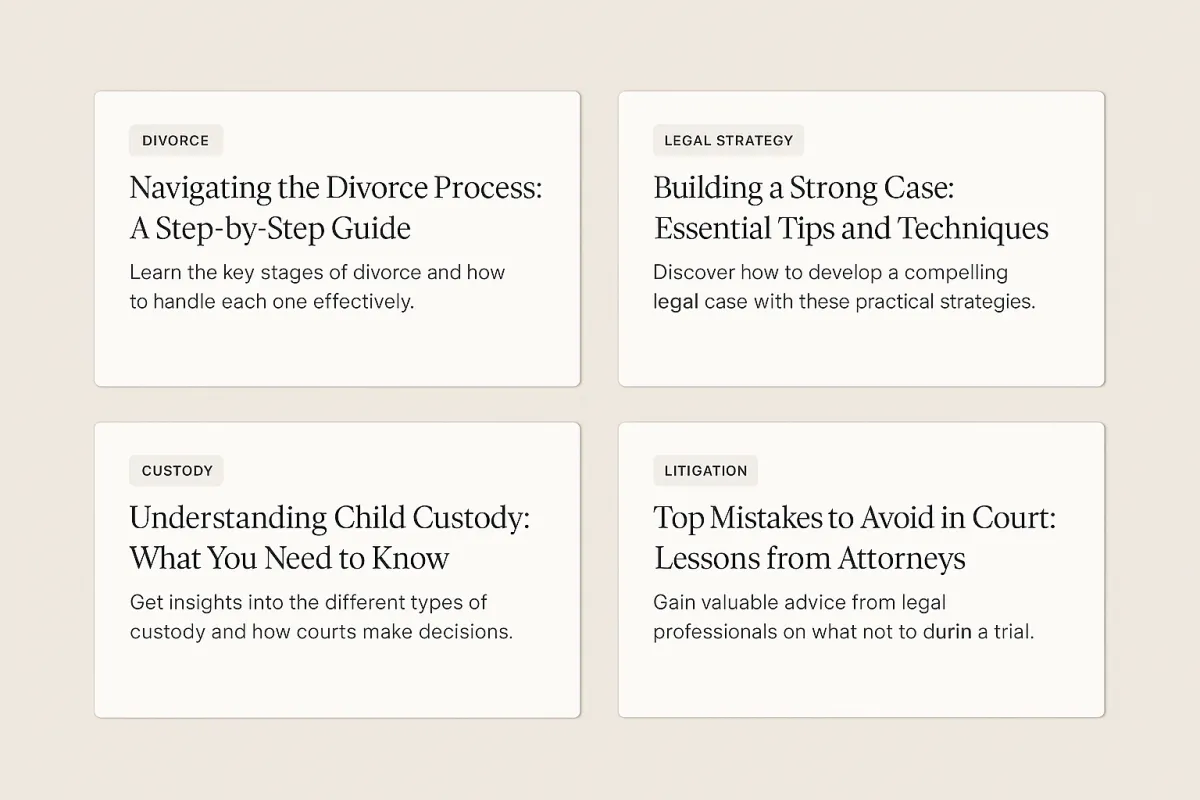The width and height of the screenshot is (1200, 800).
Task: Click 'A Step-by-Step Guide' heading line
Action: 270,228
